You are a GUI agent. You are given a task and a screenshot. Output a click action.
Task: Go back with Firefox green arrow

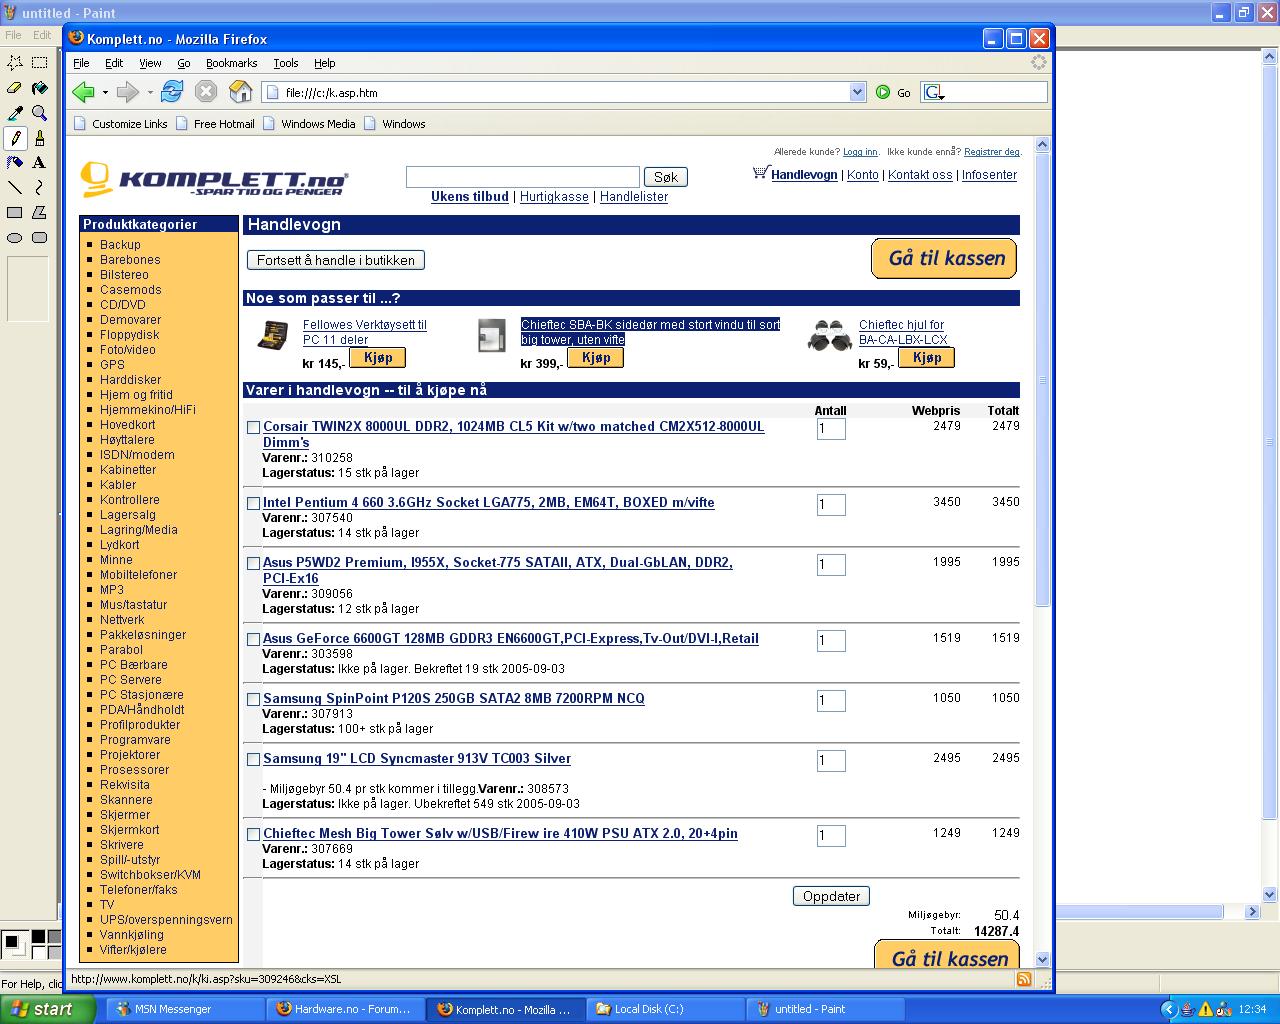[x=83, y=92]
